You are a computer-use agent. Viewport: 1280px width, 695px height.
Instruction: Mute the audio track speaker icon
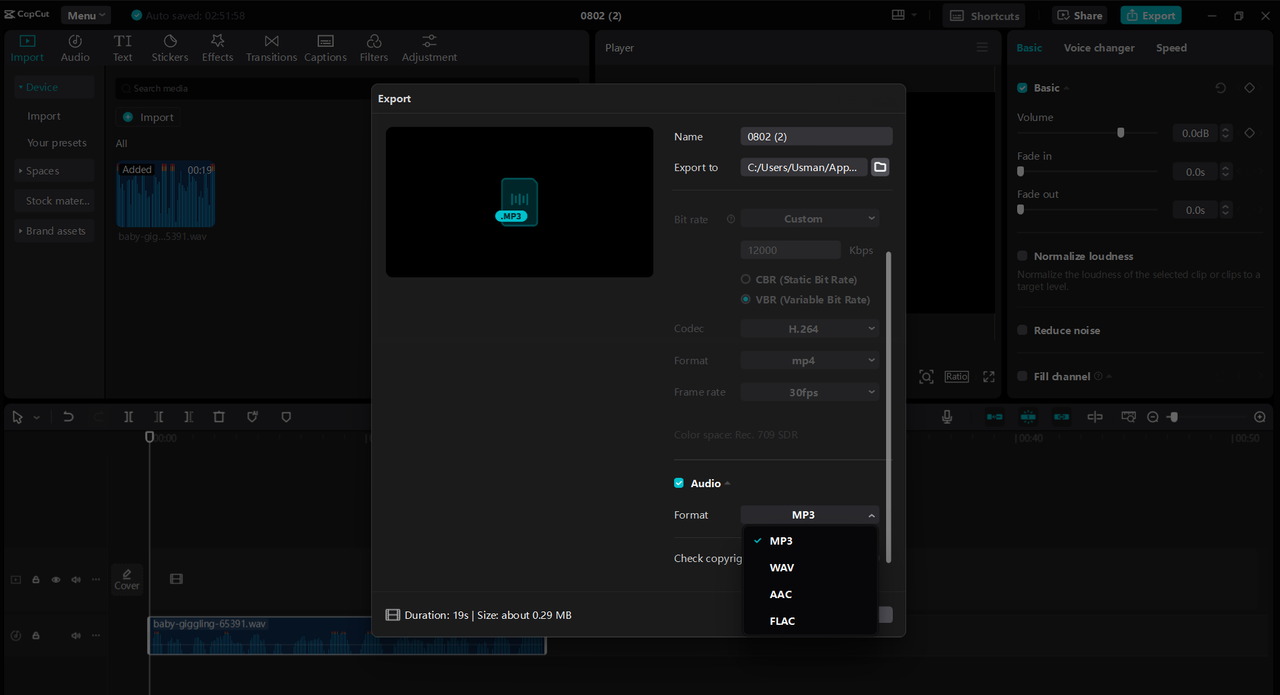(76, 635)
